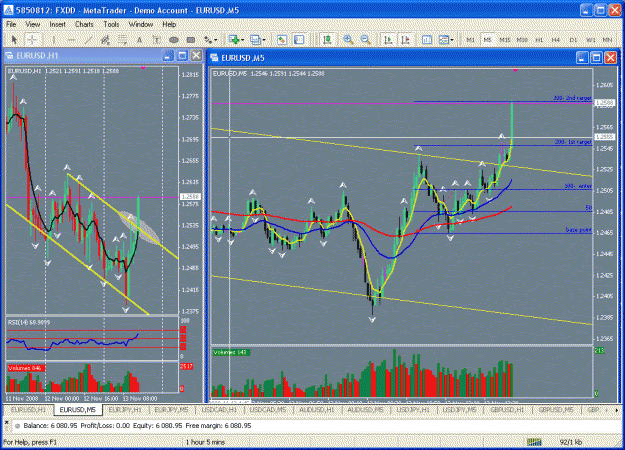Screen dimensions: 625x450
Task: Switch to the USDCAD,M5 chart tab
Action: 267,410
